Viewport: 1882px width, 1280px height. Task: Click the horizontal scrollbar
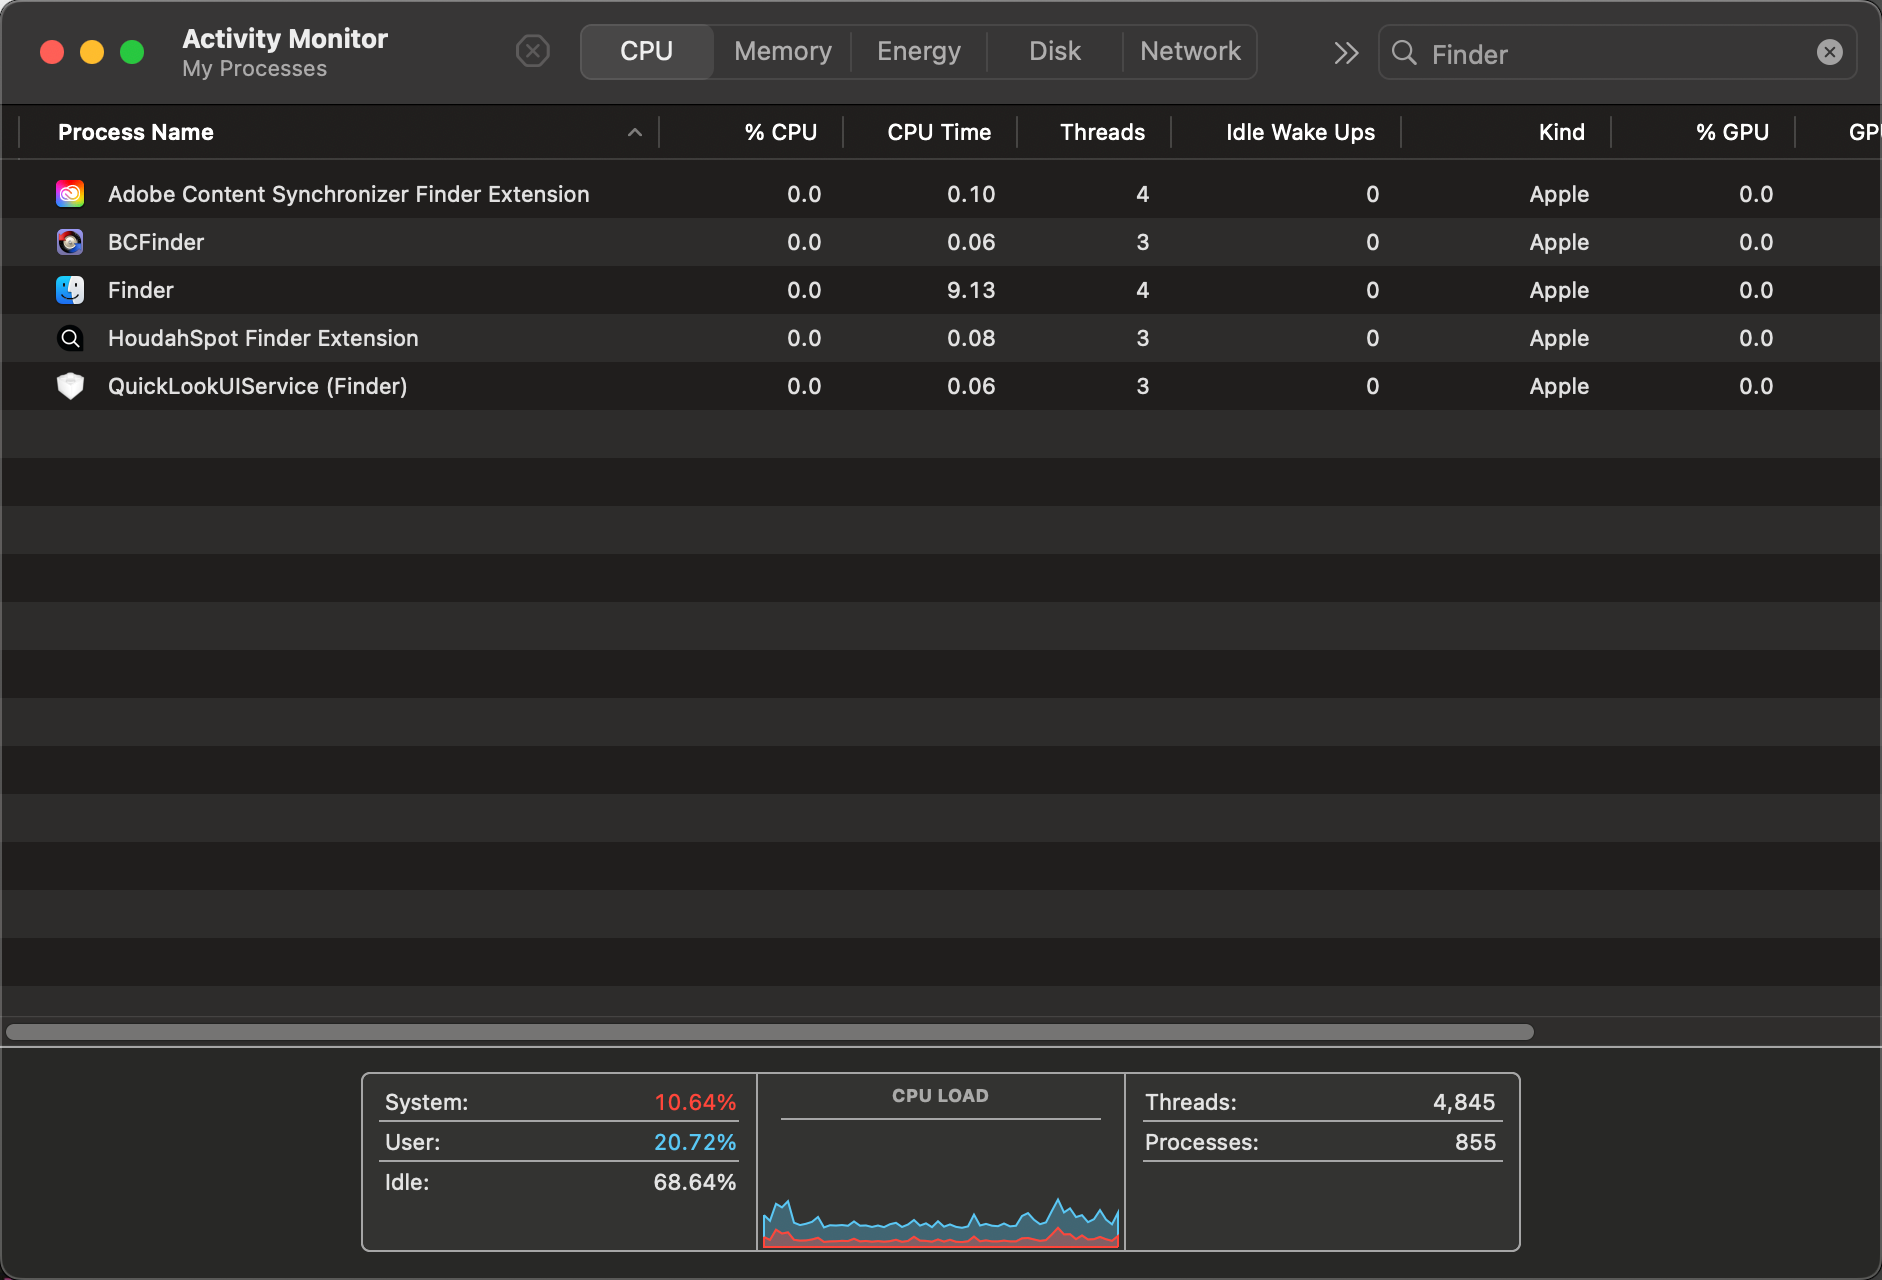click(770, 1032)
